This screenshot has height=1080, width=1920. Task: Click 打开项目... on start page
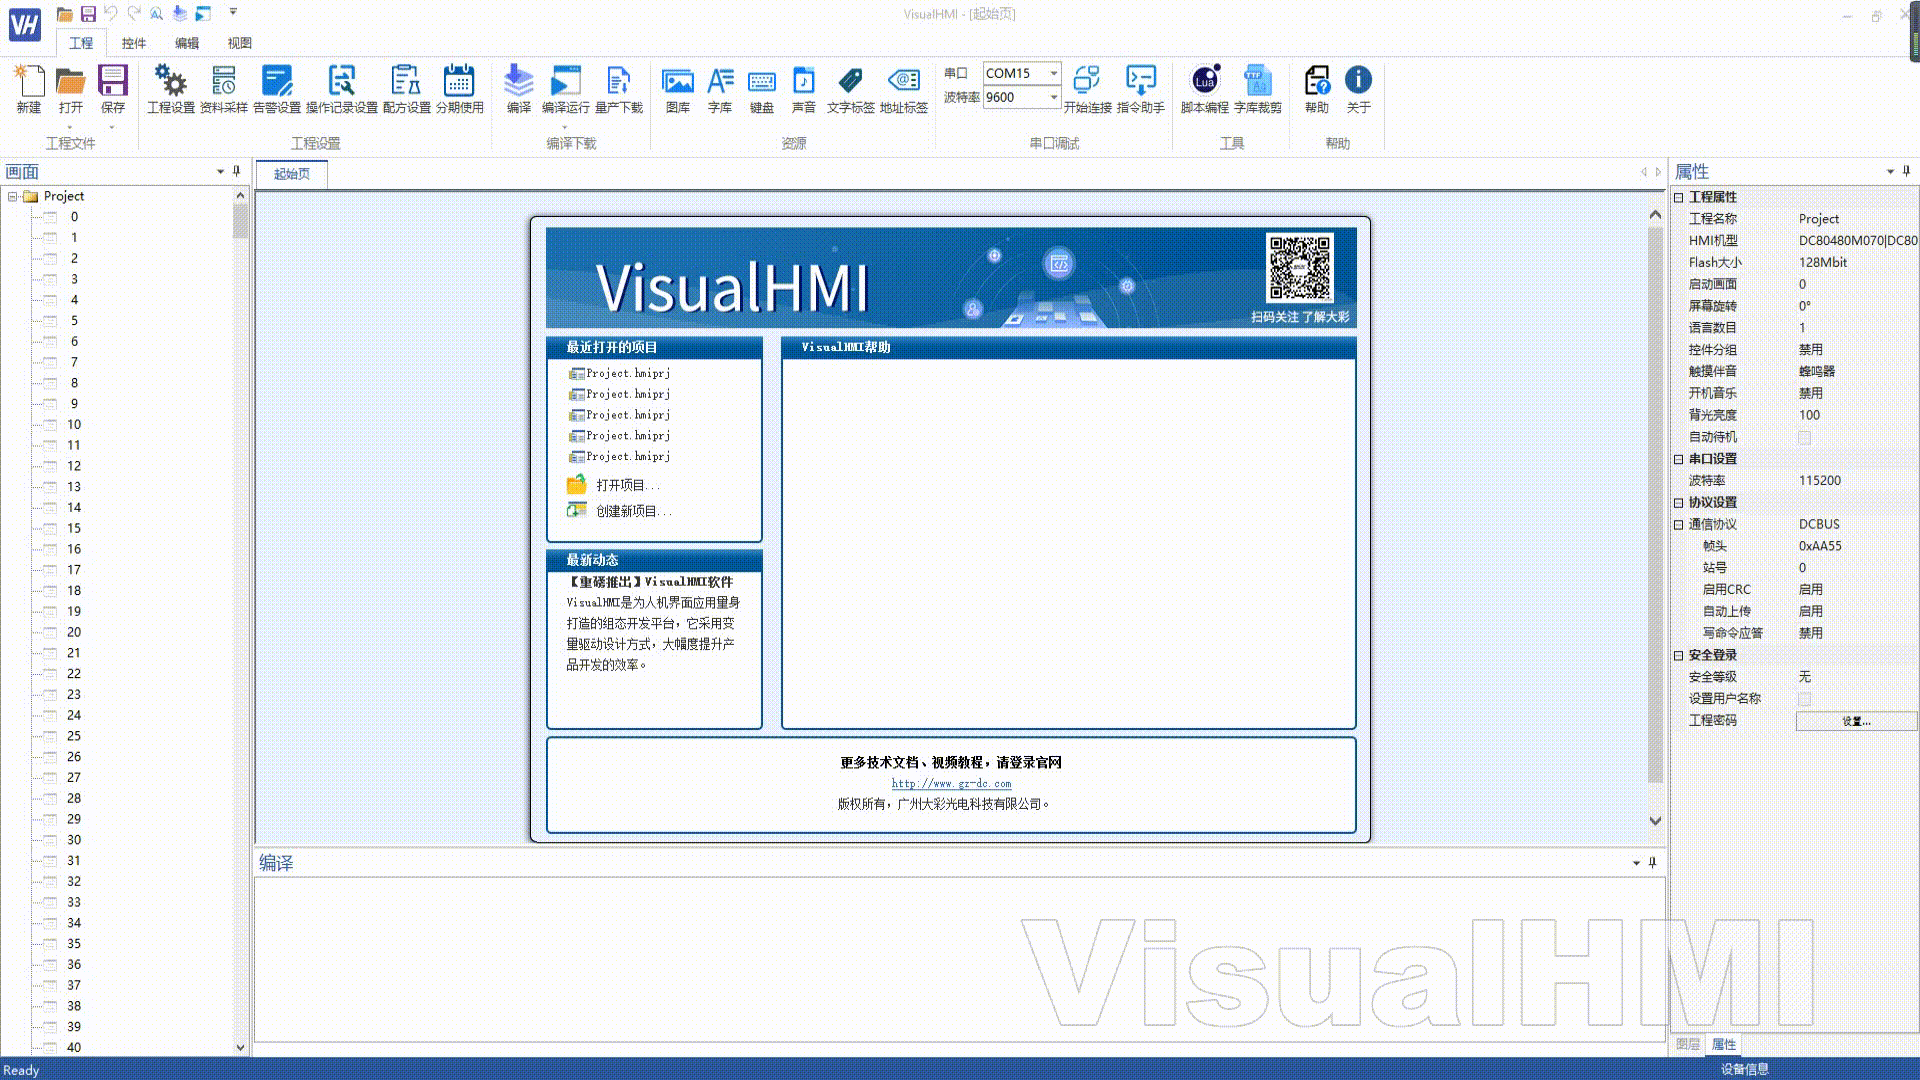pos(628,485)
